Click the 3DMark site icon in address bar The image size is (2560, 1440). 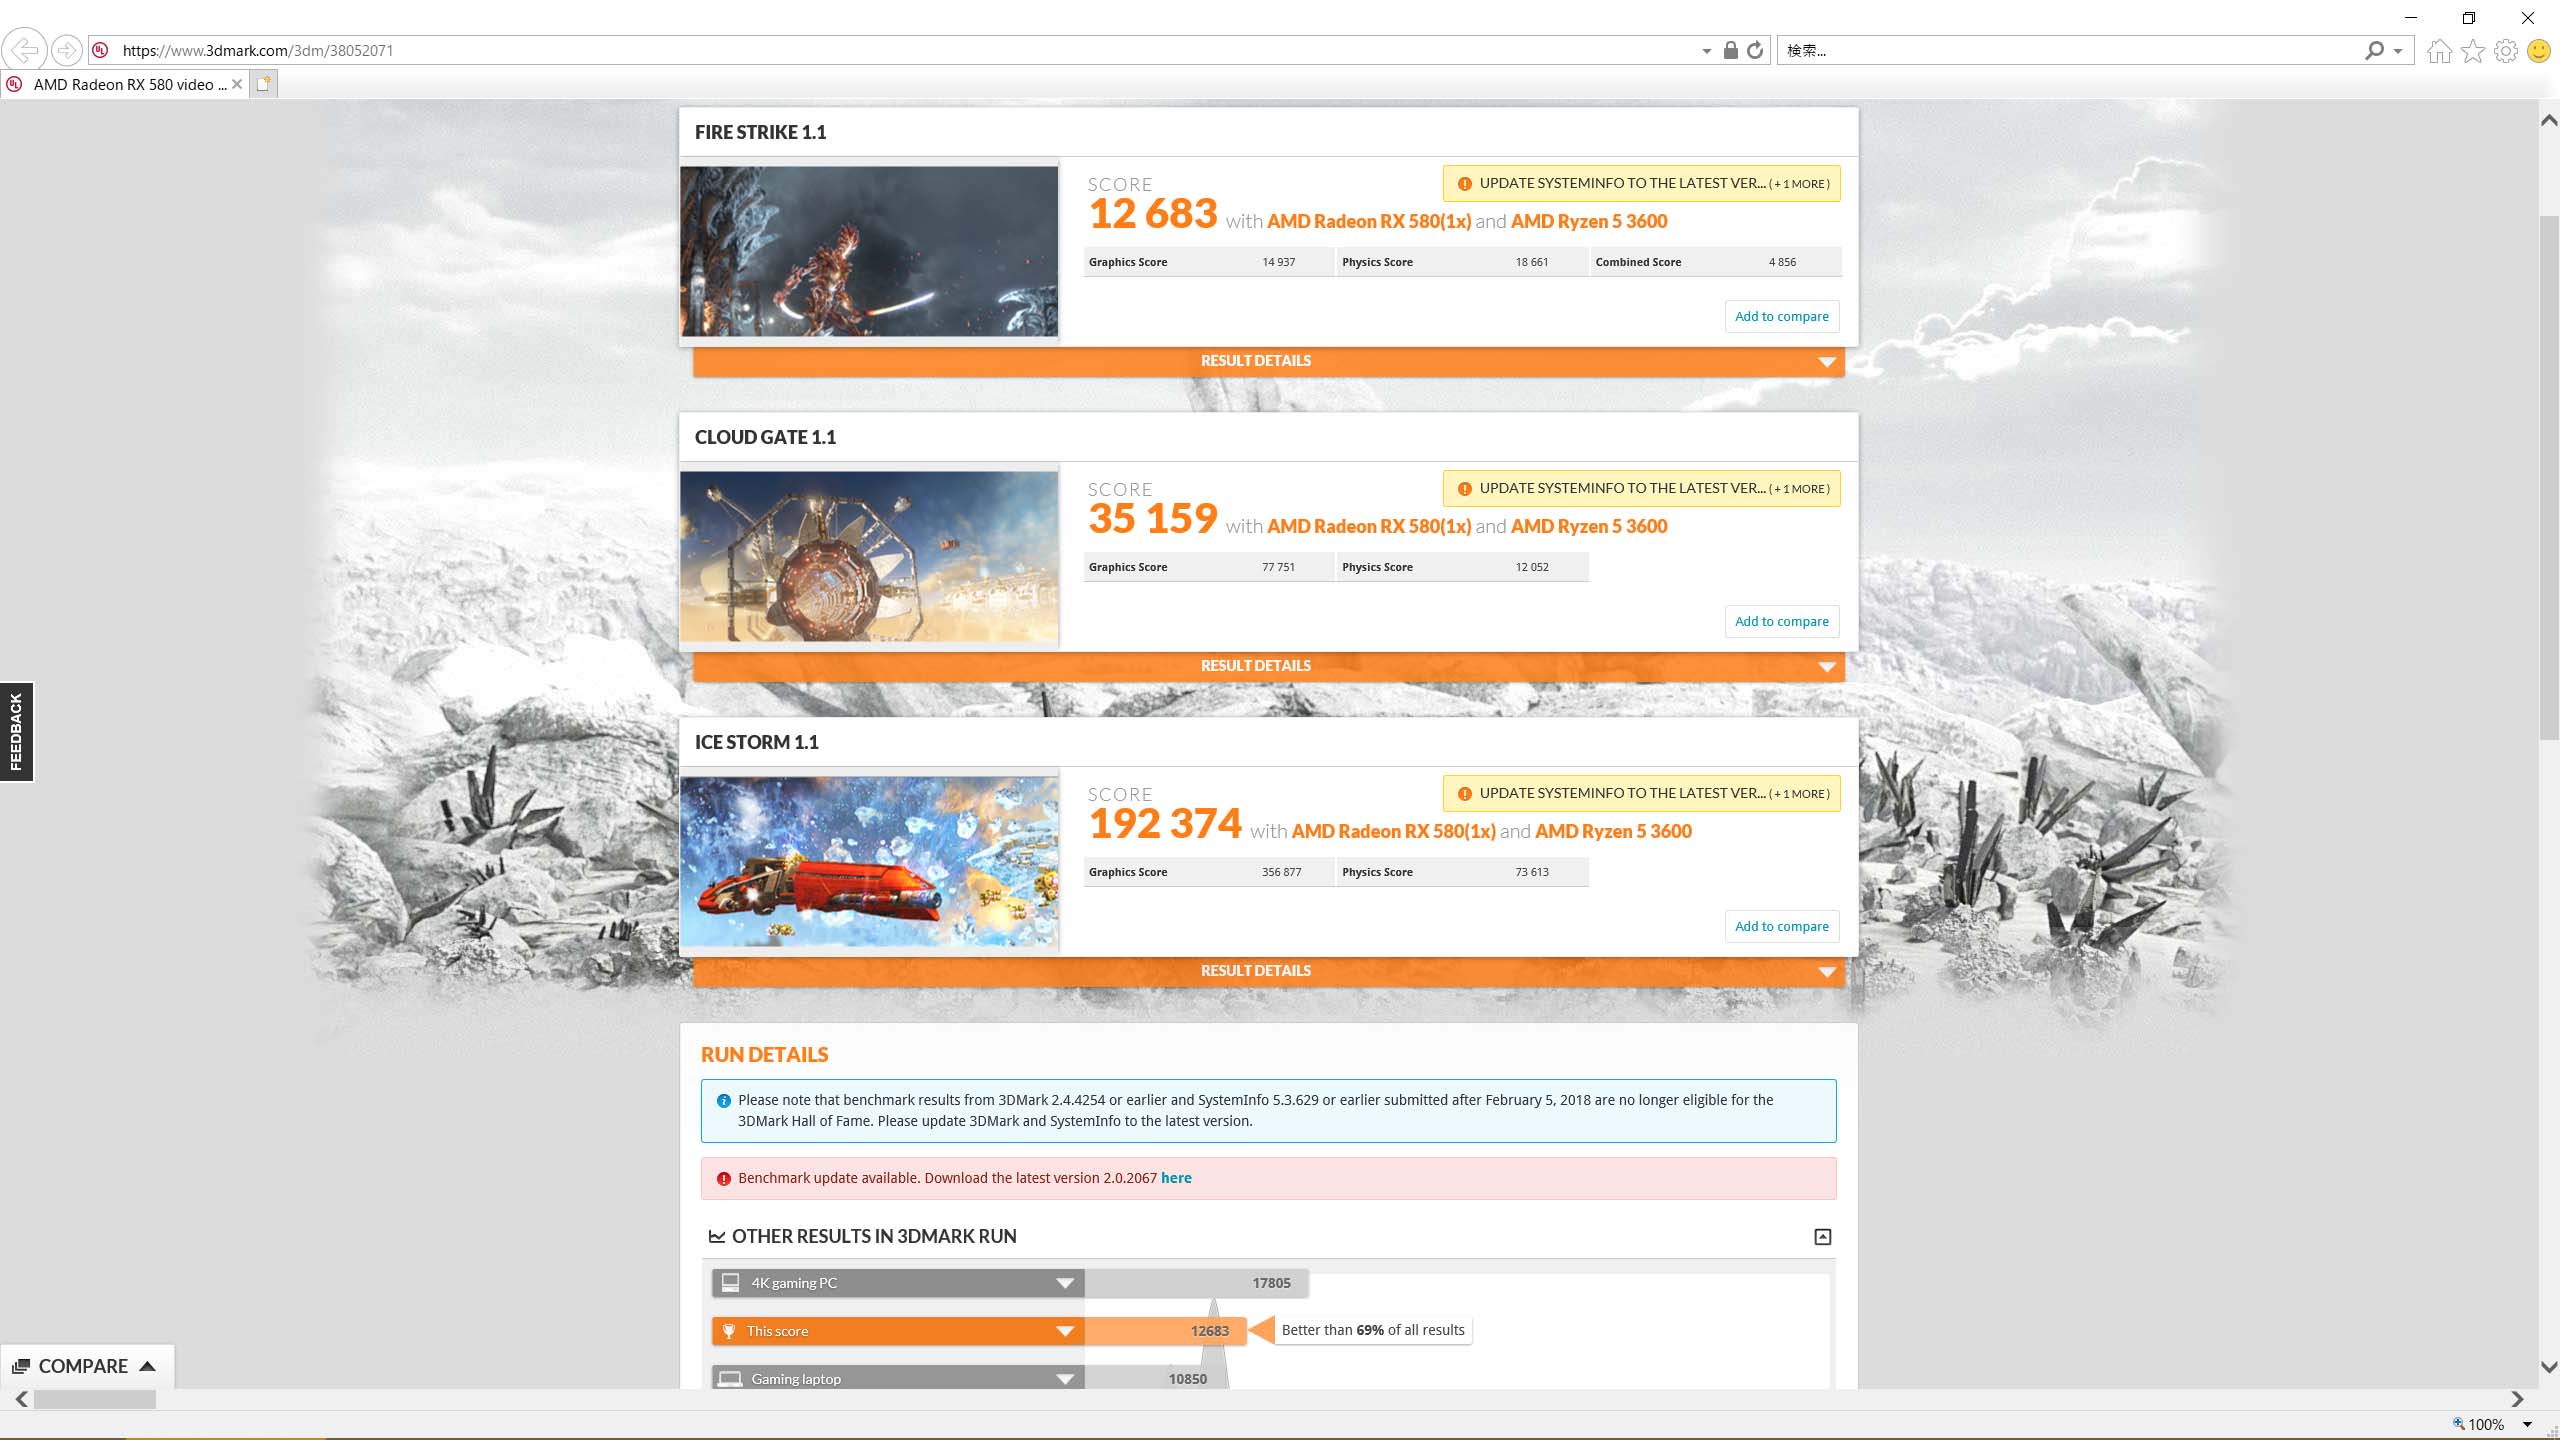pos(100,50)
